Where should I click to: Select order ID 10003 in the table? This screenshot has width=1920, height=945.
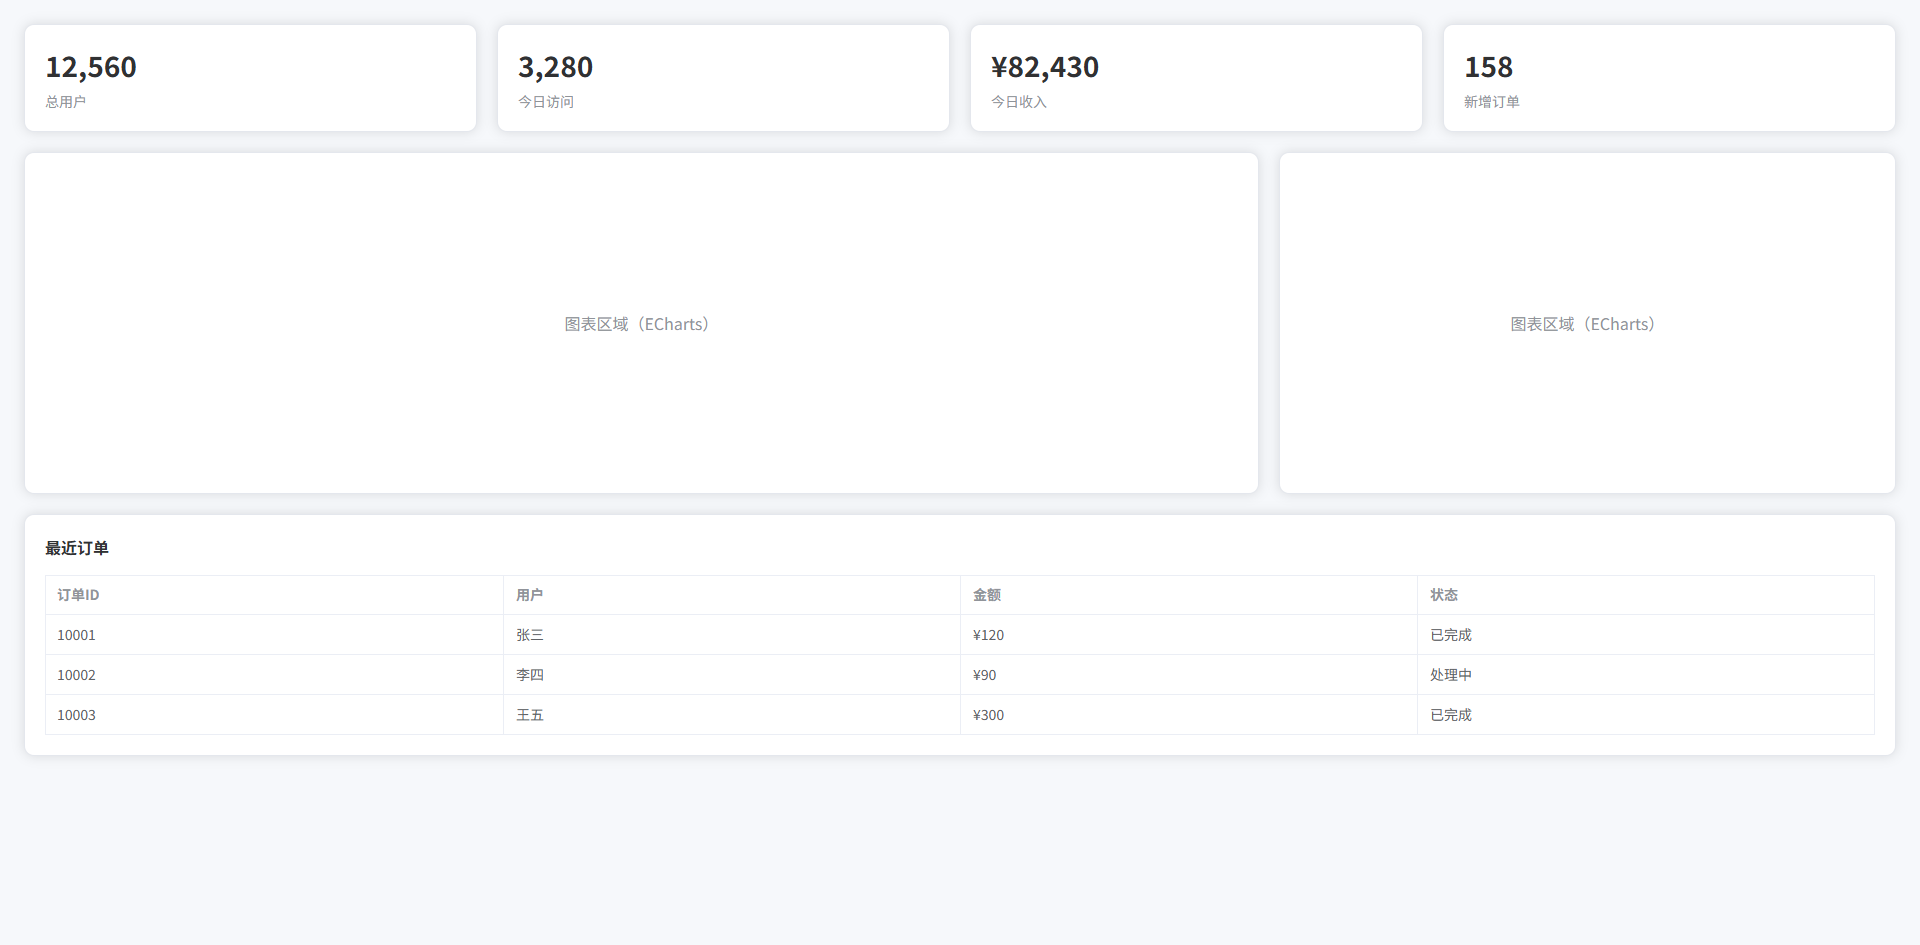(x=76, y=715)
